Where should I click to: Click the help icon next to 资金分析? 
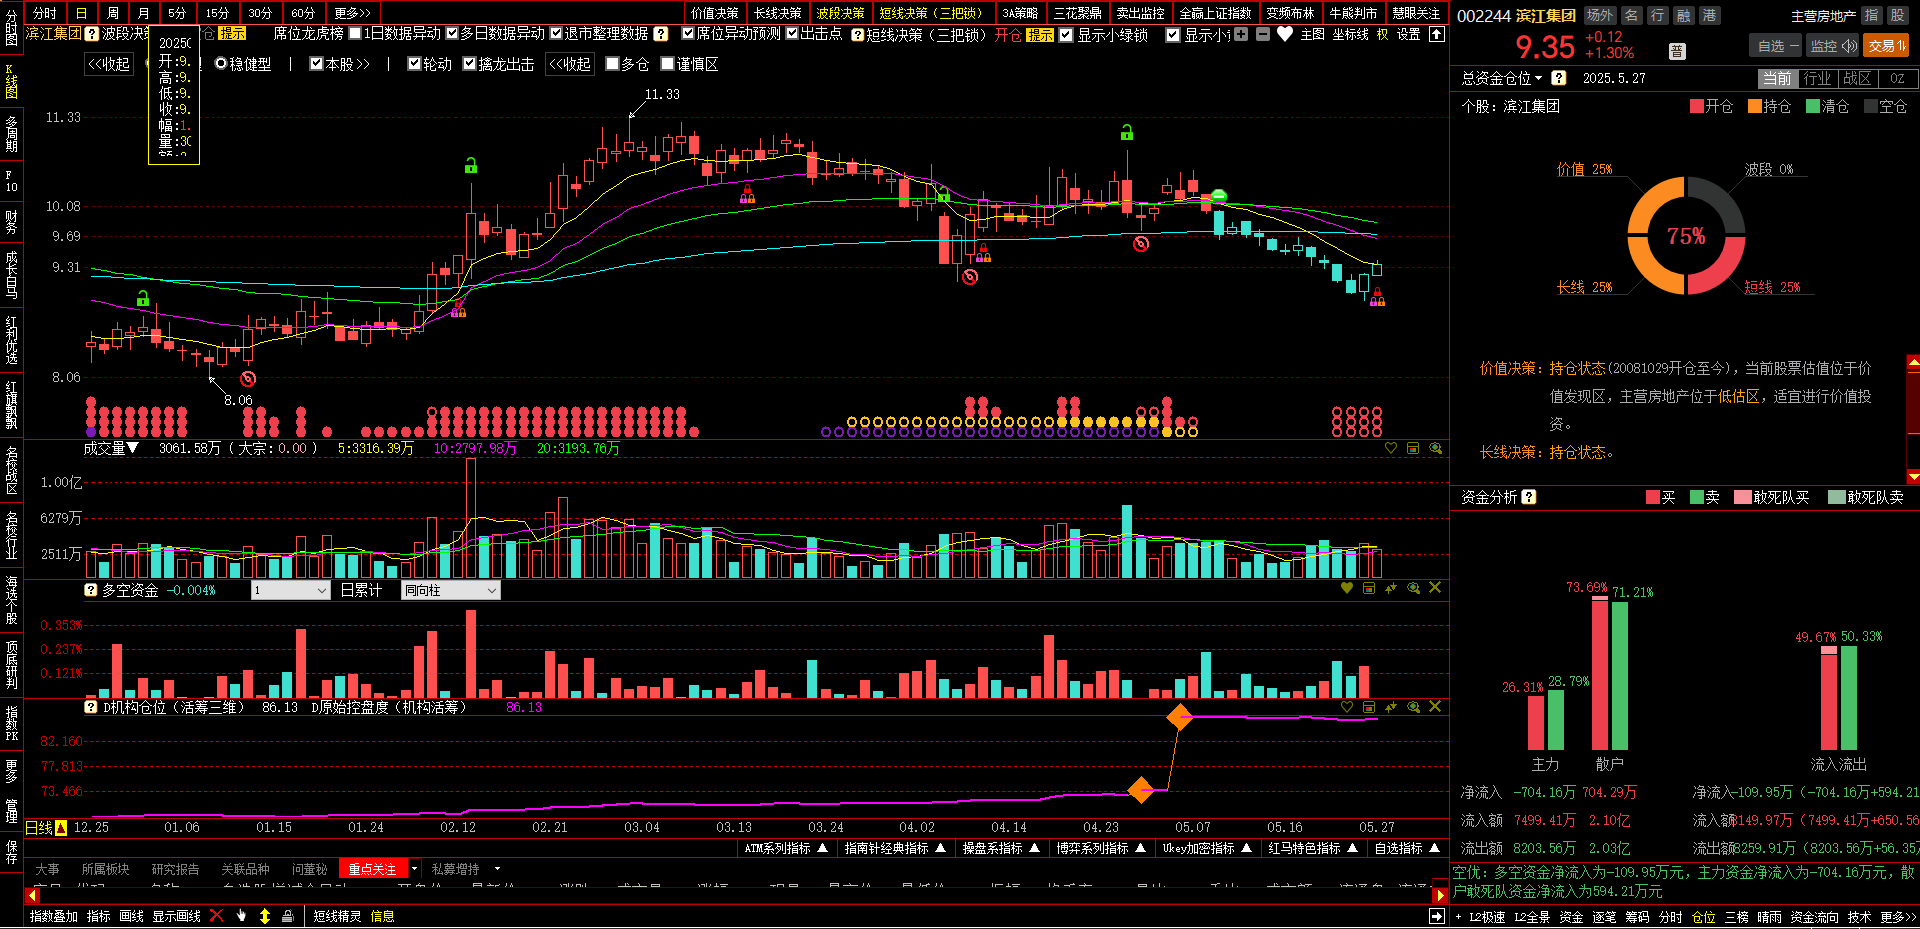[x=1529, y=497]
